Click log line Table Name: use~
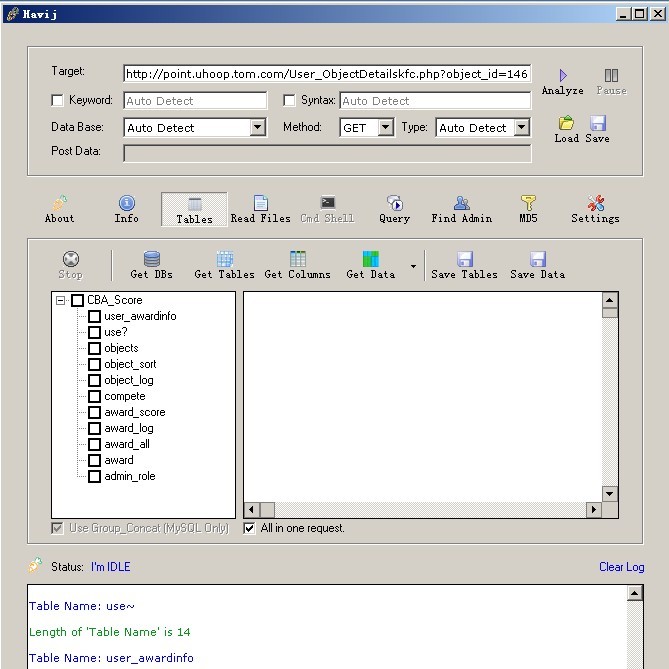This screenshot has height=669, width=669. 82,606
